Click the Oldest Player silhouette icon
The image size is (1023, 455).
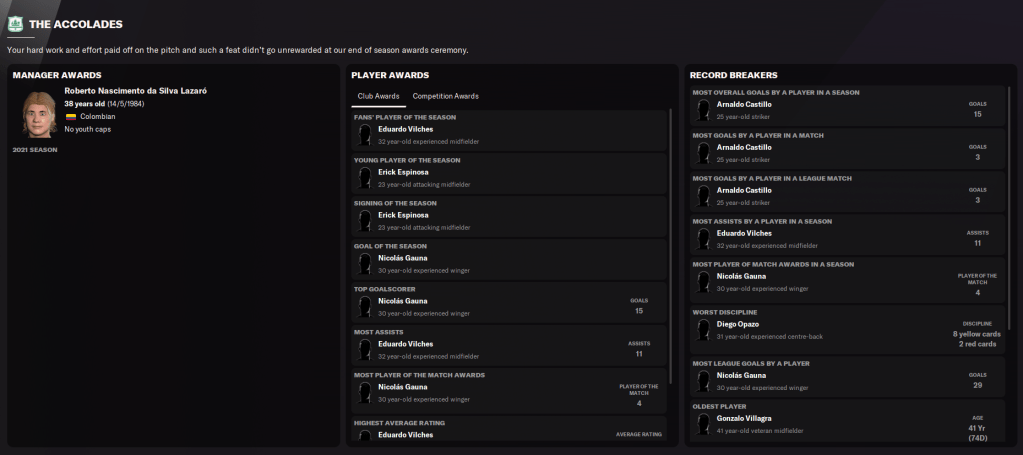704,423
